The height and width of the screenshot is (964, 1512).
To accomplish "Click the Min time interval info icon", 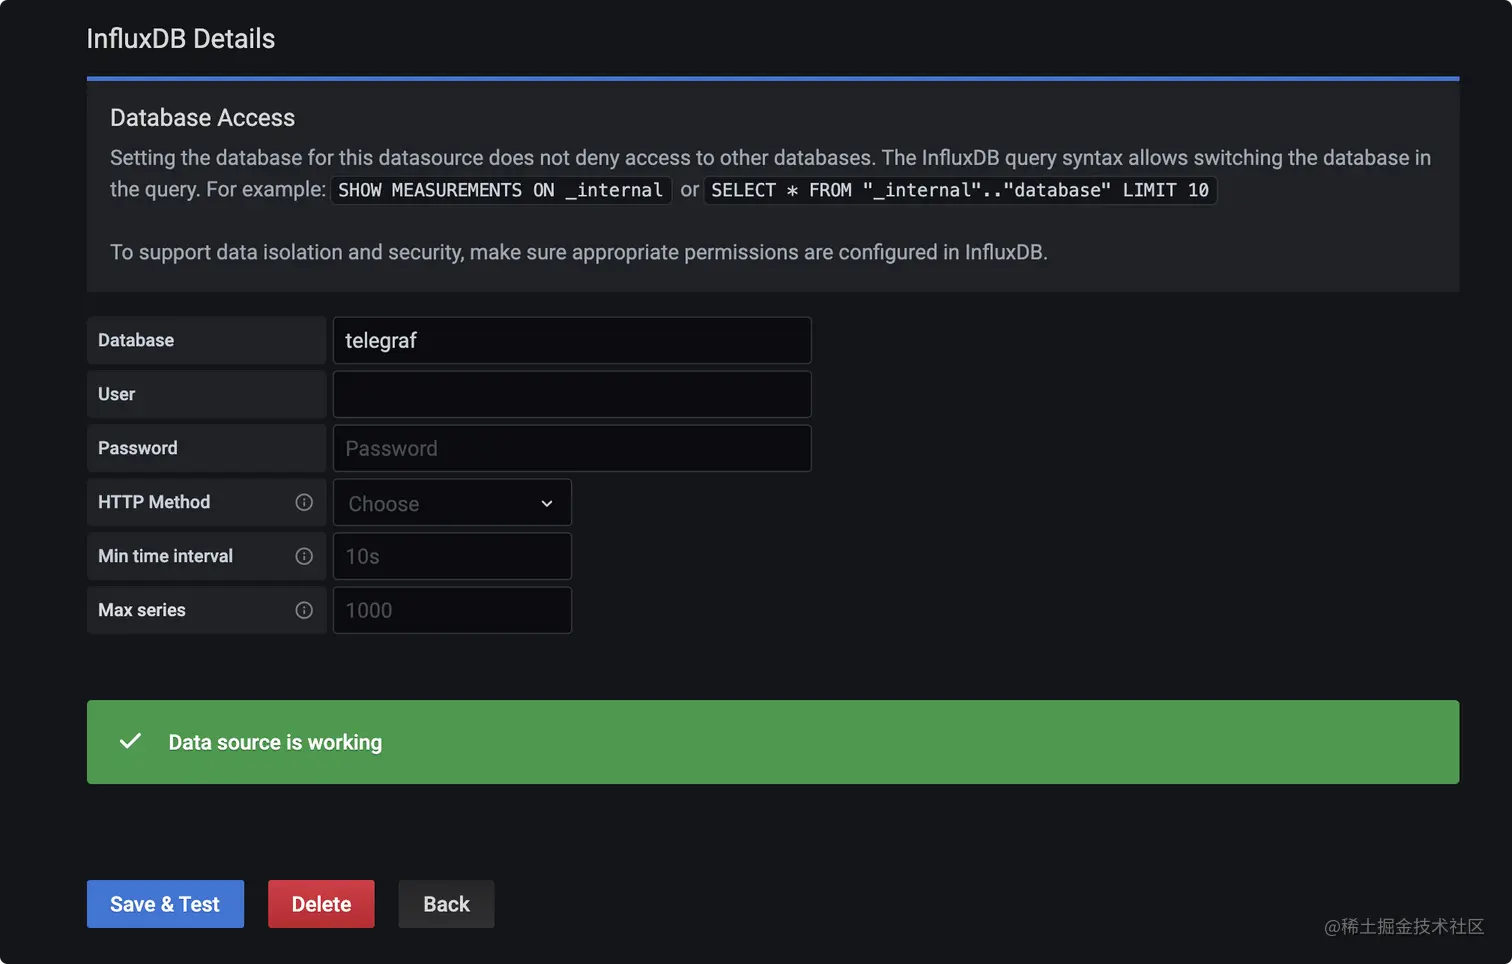I will coord(304,556).
